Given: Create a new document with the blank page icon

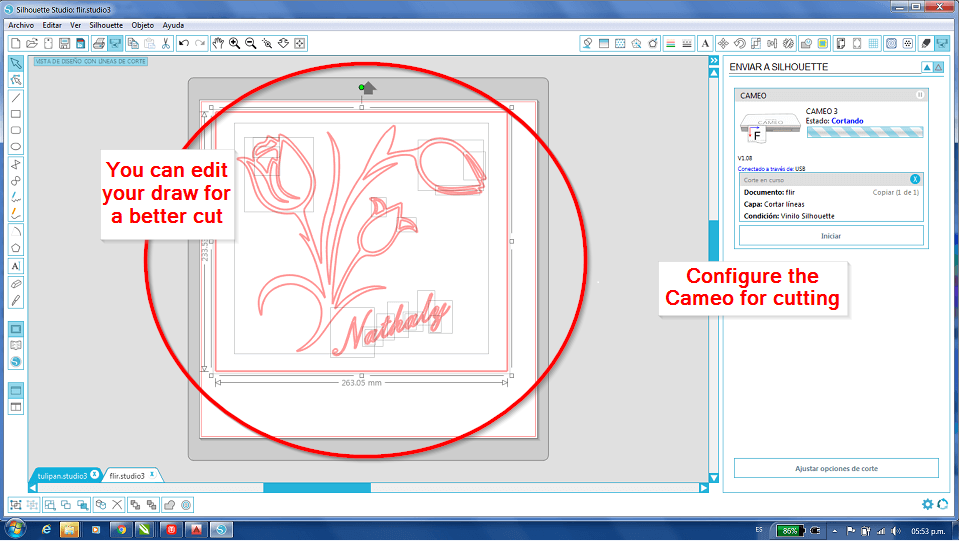Looking at the screenshot, I should pyautogui.click(x=16, y=43).
